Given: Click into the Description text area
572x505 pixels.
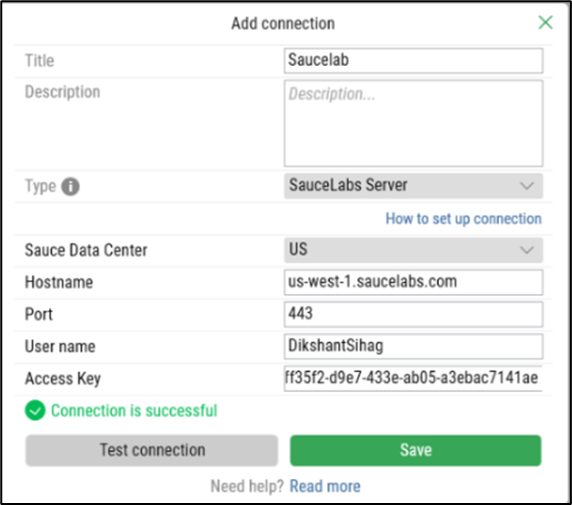Looking at the screenshot, I should 413,123.
